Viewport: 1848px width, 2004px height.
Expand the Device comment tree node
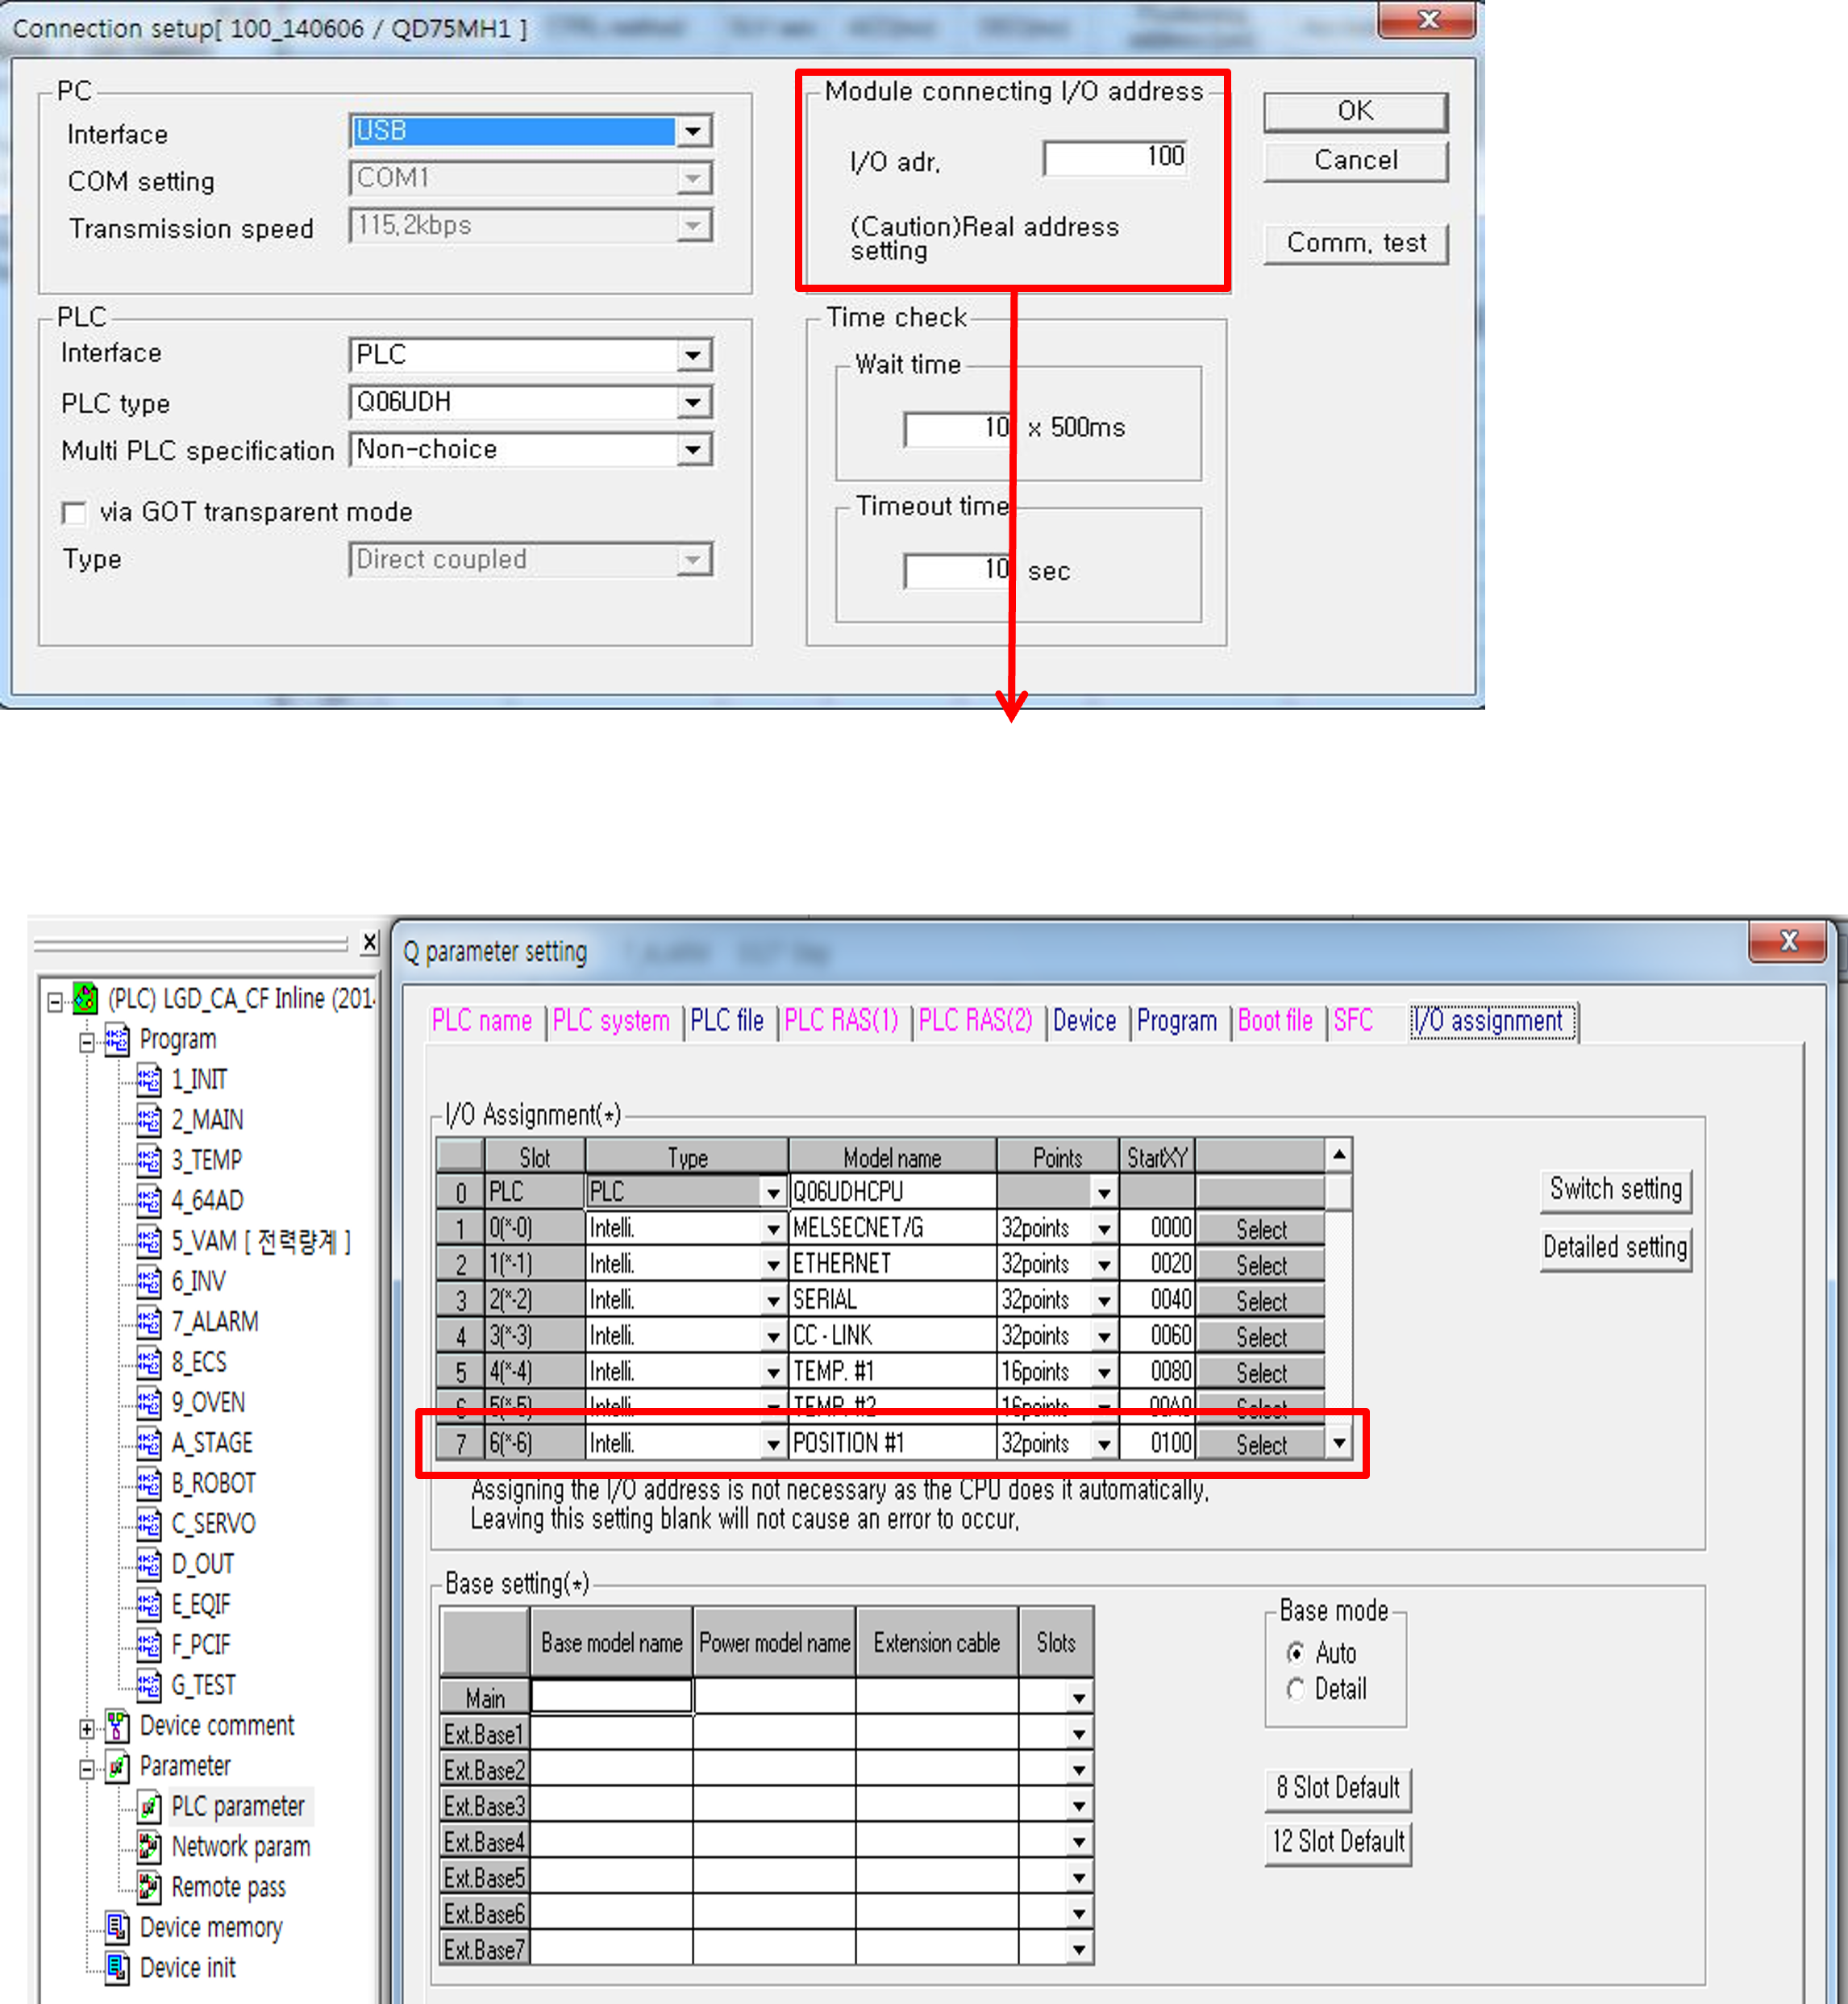point(87,1728)
